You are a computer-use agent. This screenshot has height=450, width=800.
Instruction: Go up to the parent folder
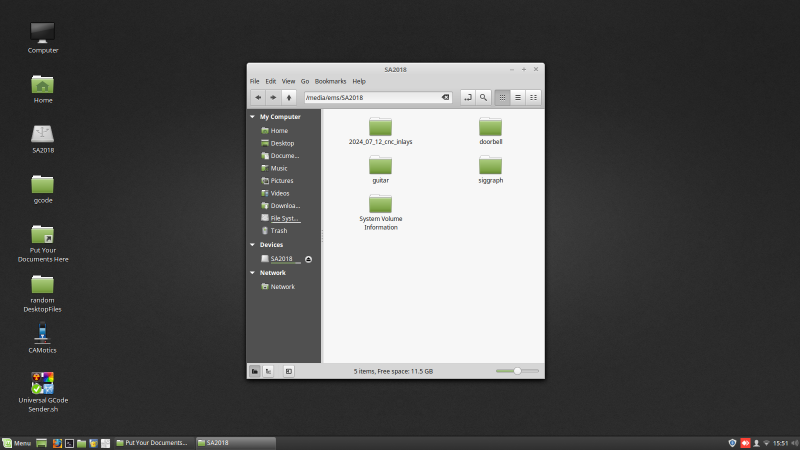point(289,97)
